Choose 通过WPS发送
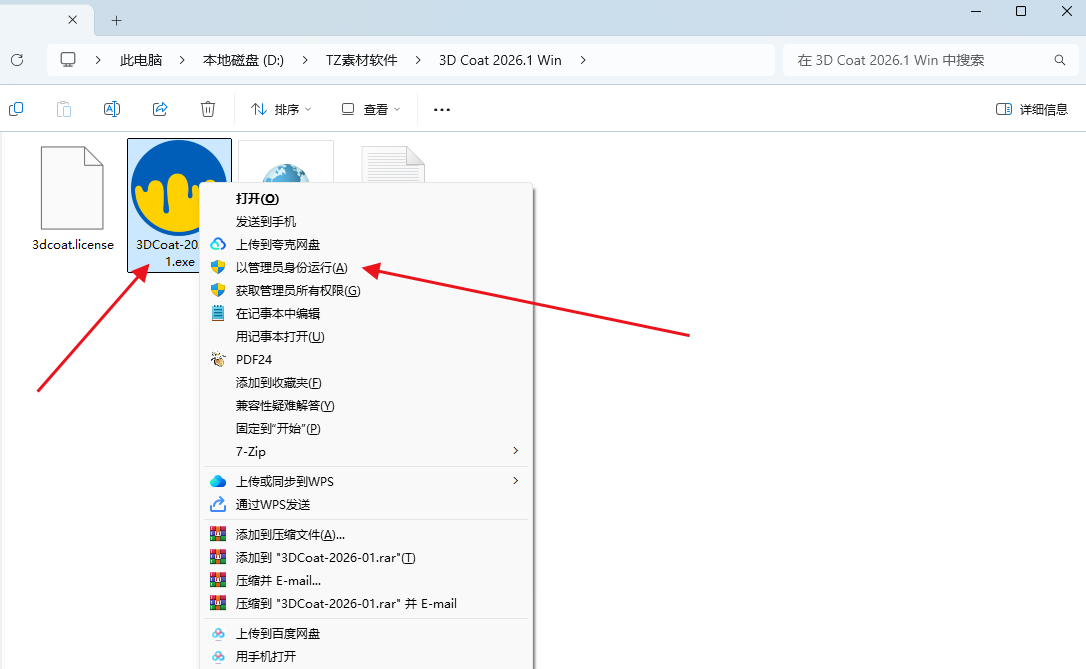Screen dimensions: 1086x669 [x=367, y=504]
